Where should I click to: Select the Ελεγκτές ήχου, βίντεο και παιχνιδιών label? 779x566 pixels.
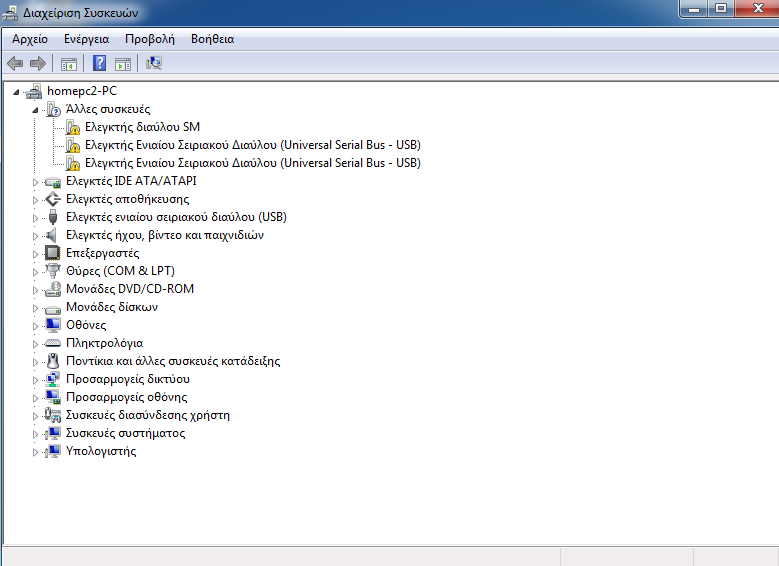tap(164, 235)
